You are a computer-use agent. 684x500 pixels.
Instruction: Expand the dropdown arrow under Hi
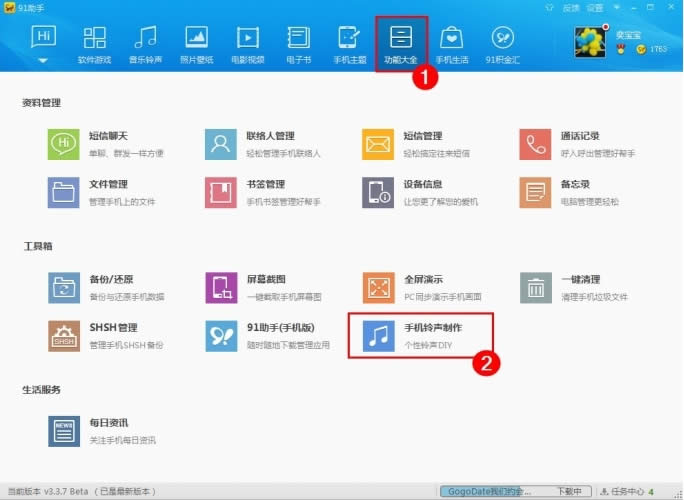(43, 61)
